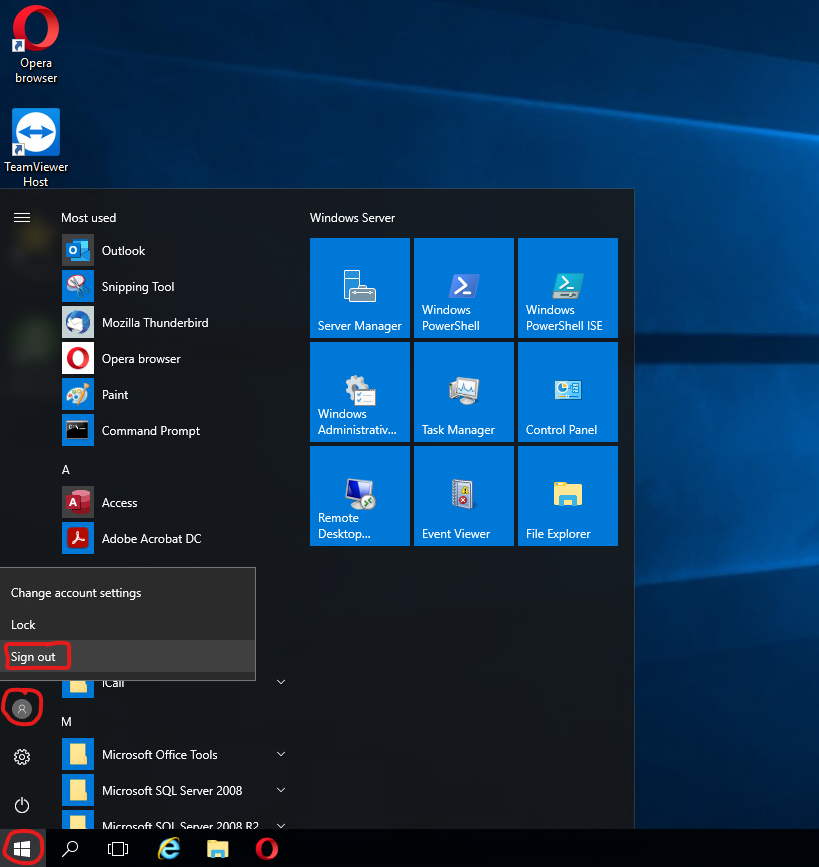Open Settings gear in Start sidebar
The width and height of the screenshot is (819, 867).
(22, 757)
